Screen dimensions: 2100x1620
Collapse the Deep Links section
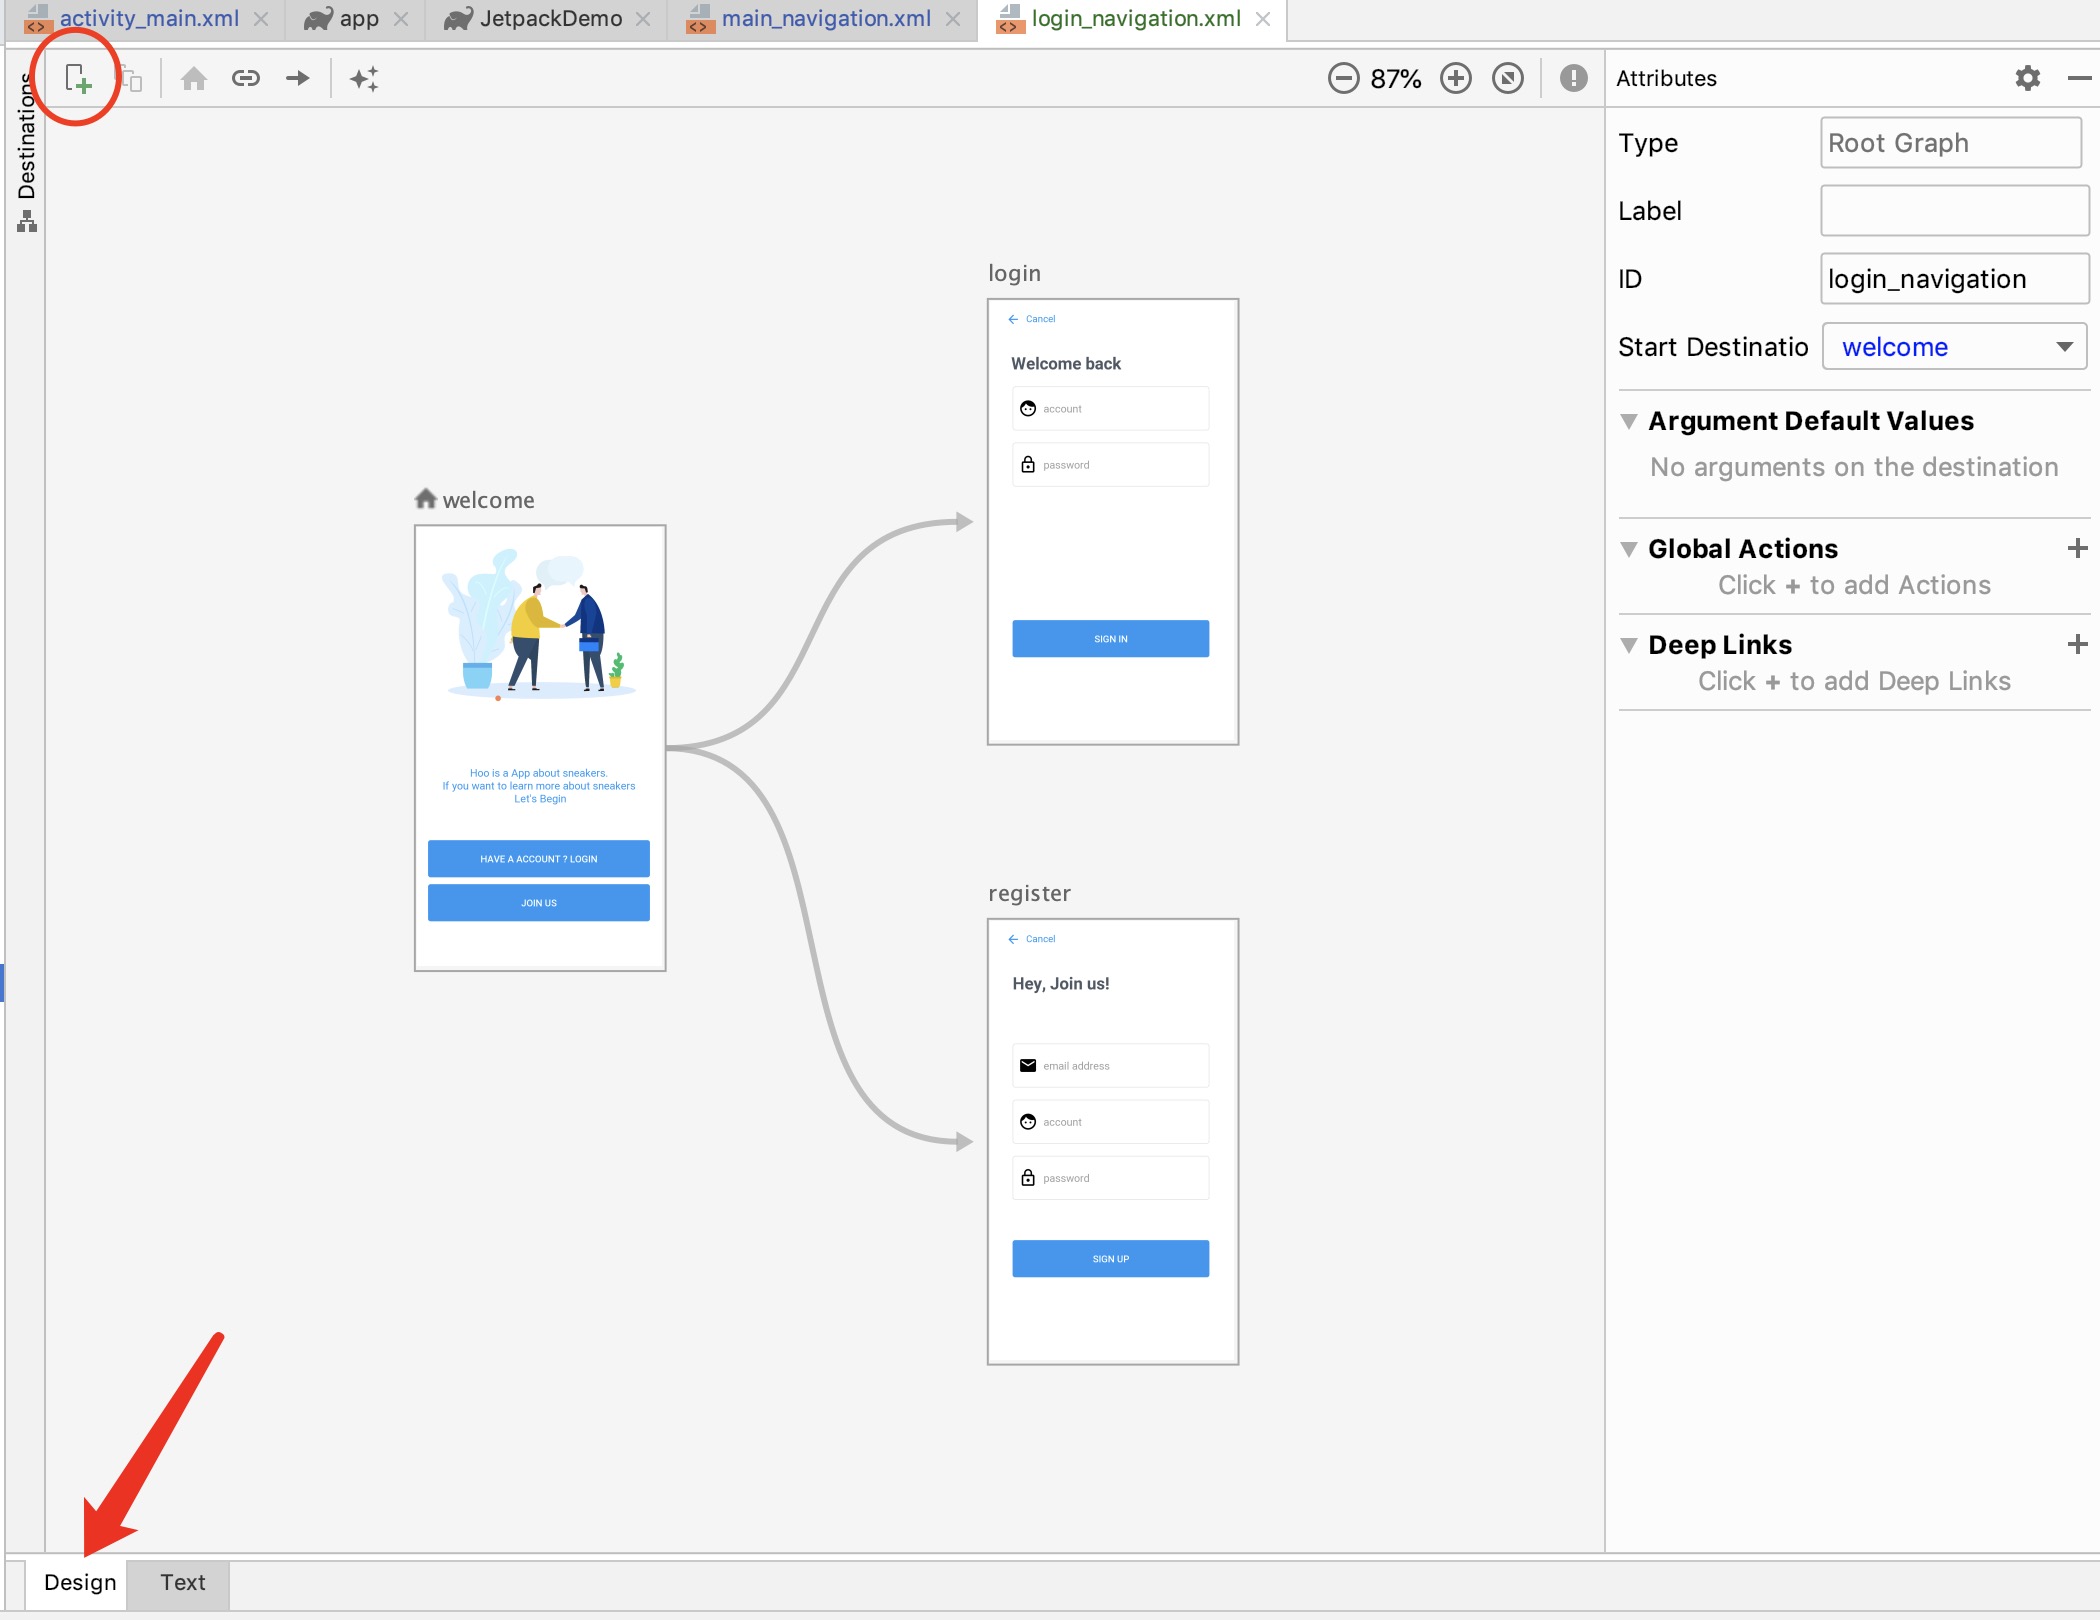pos(1629,645)
